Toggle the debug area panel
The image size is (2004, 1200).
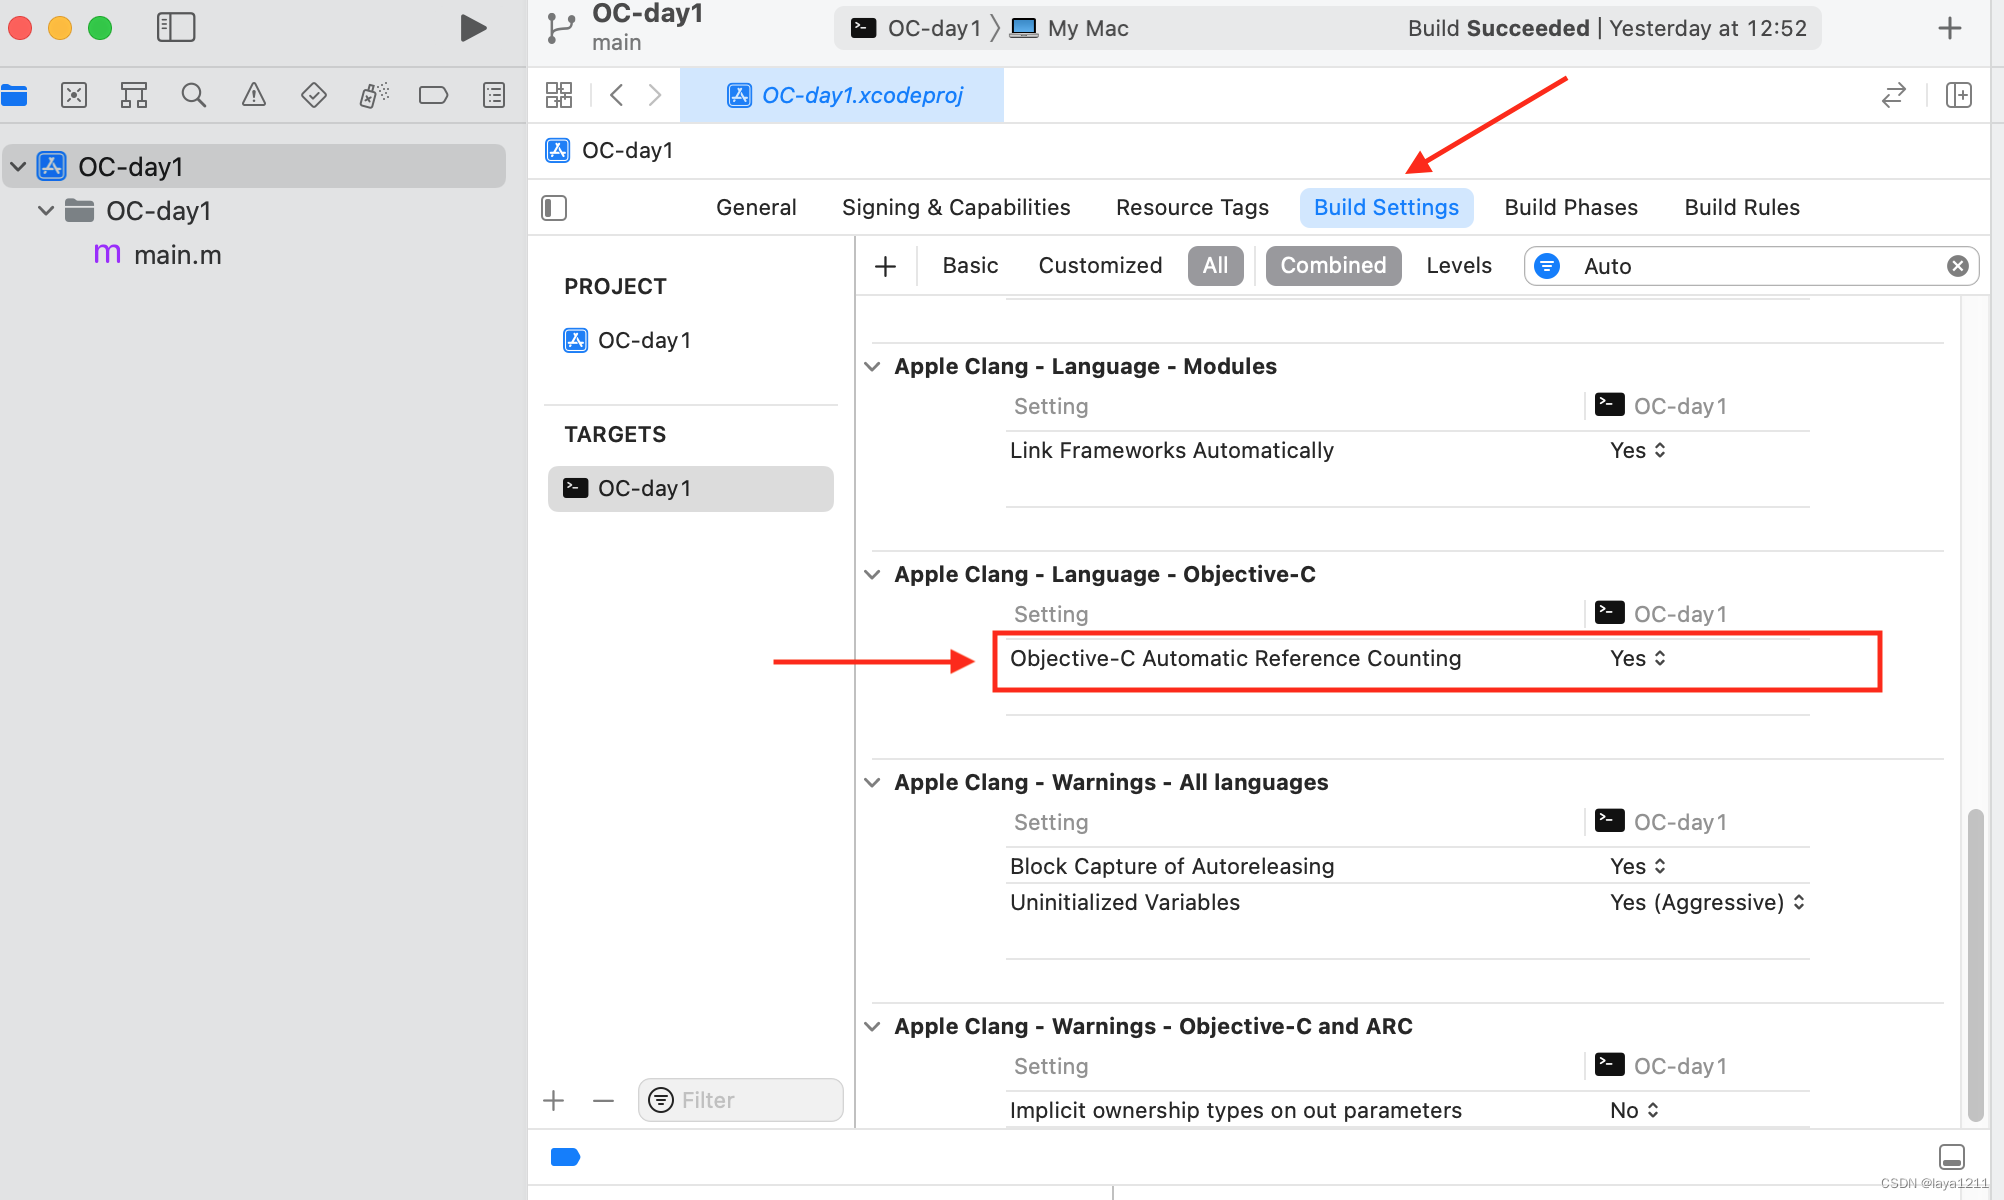[1952, 1157]
